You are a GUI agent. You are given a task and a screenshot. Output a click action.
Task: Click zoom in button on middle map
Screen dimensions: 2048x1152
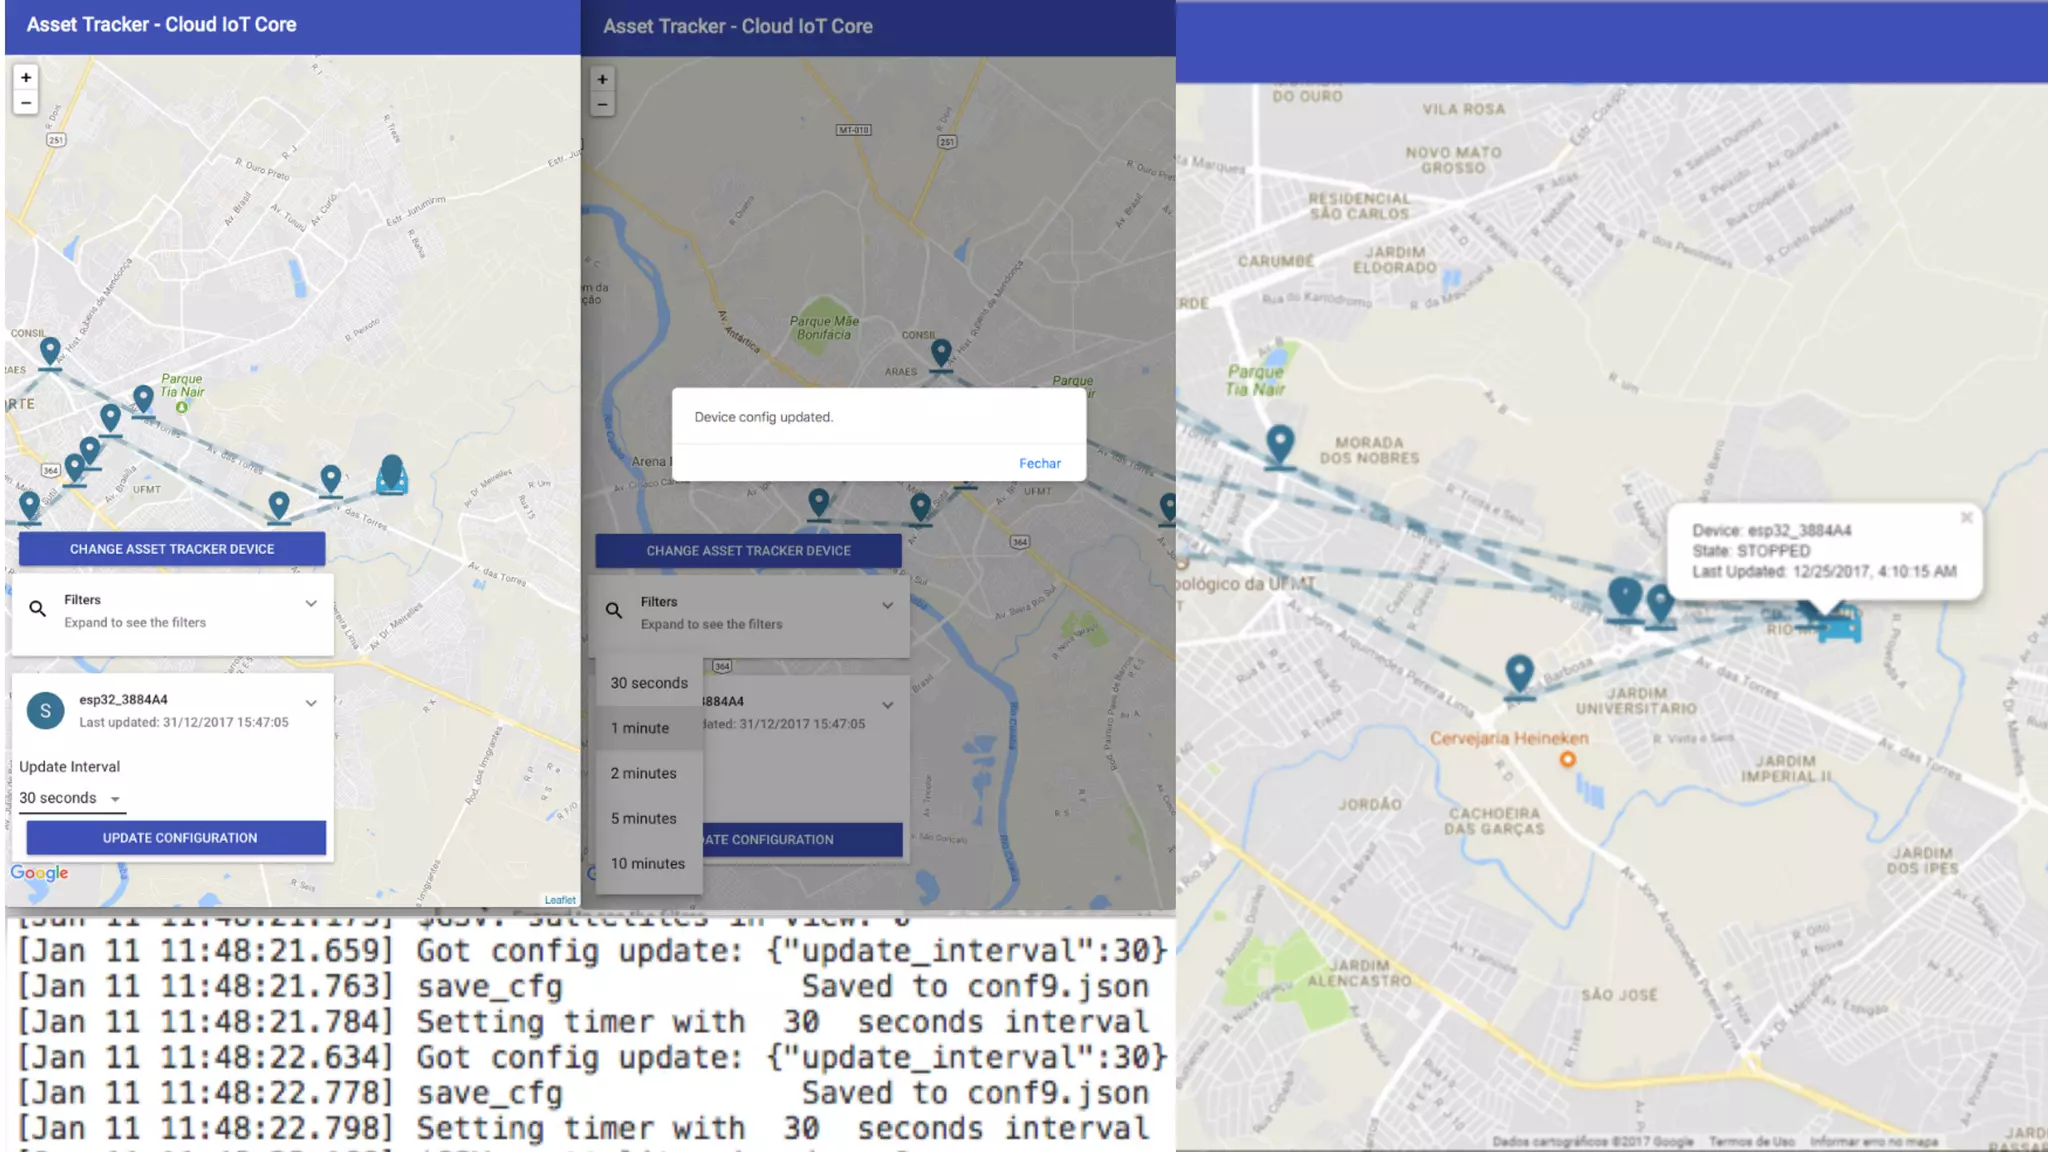click(602, 79)
